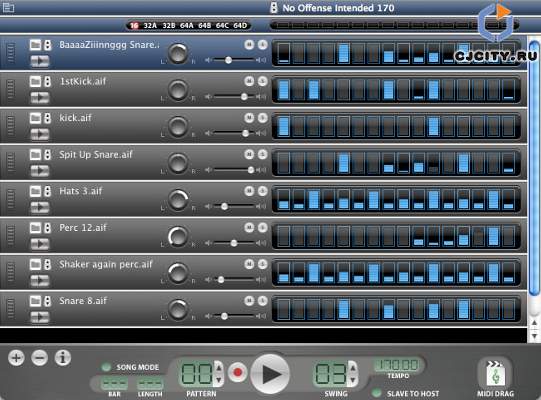Decrease the swing value with the down arrow
Image resolution: width=541 pixels, height=400 pixels.
coord(353,380)
